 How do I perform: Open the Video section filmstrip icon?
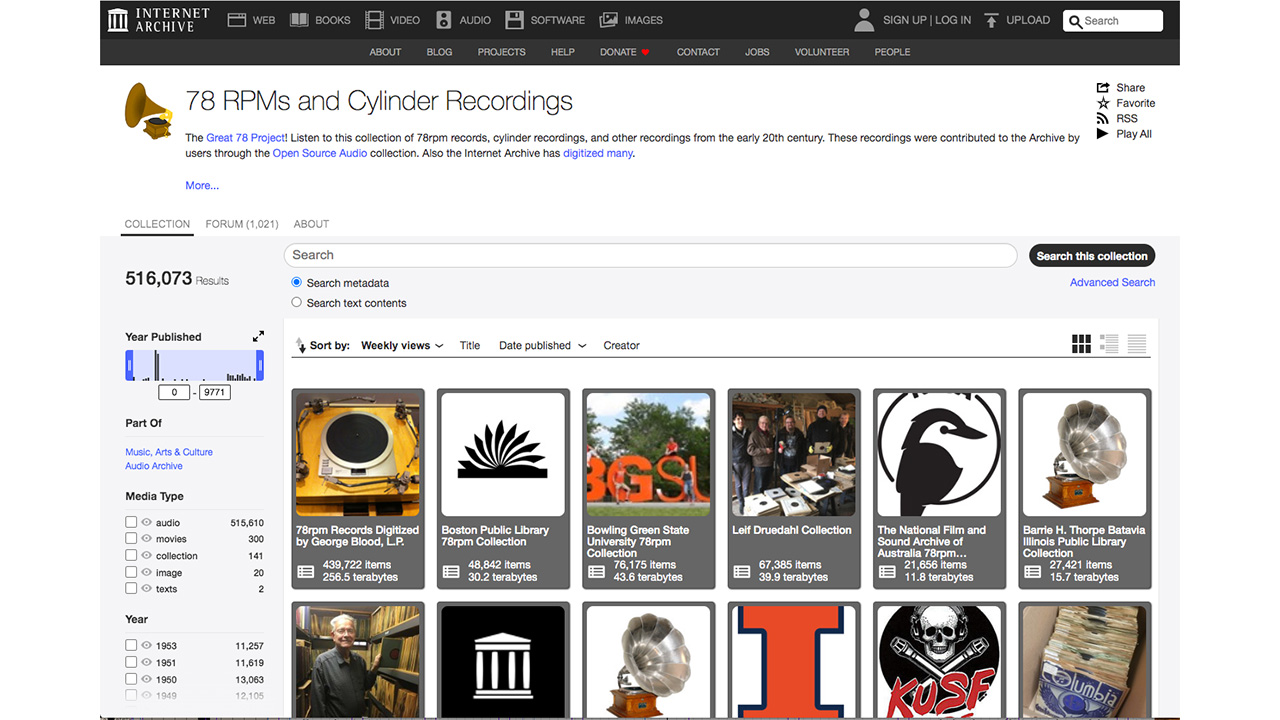pyautogui.click(x=374, y=20)
